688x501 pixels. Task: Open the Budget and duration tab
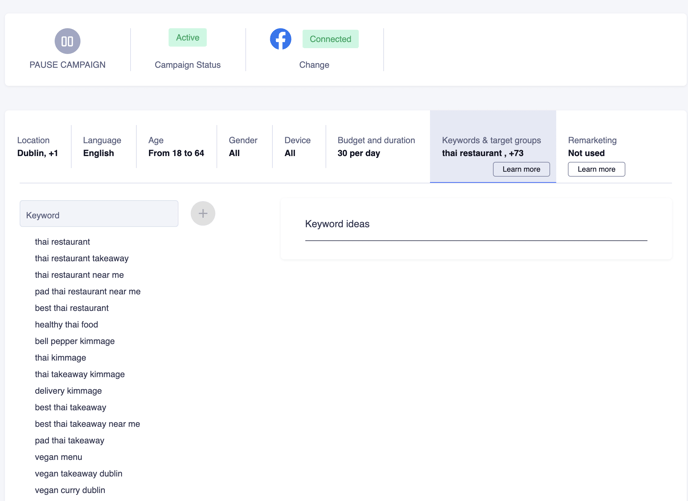click(x=376, y=147)
